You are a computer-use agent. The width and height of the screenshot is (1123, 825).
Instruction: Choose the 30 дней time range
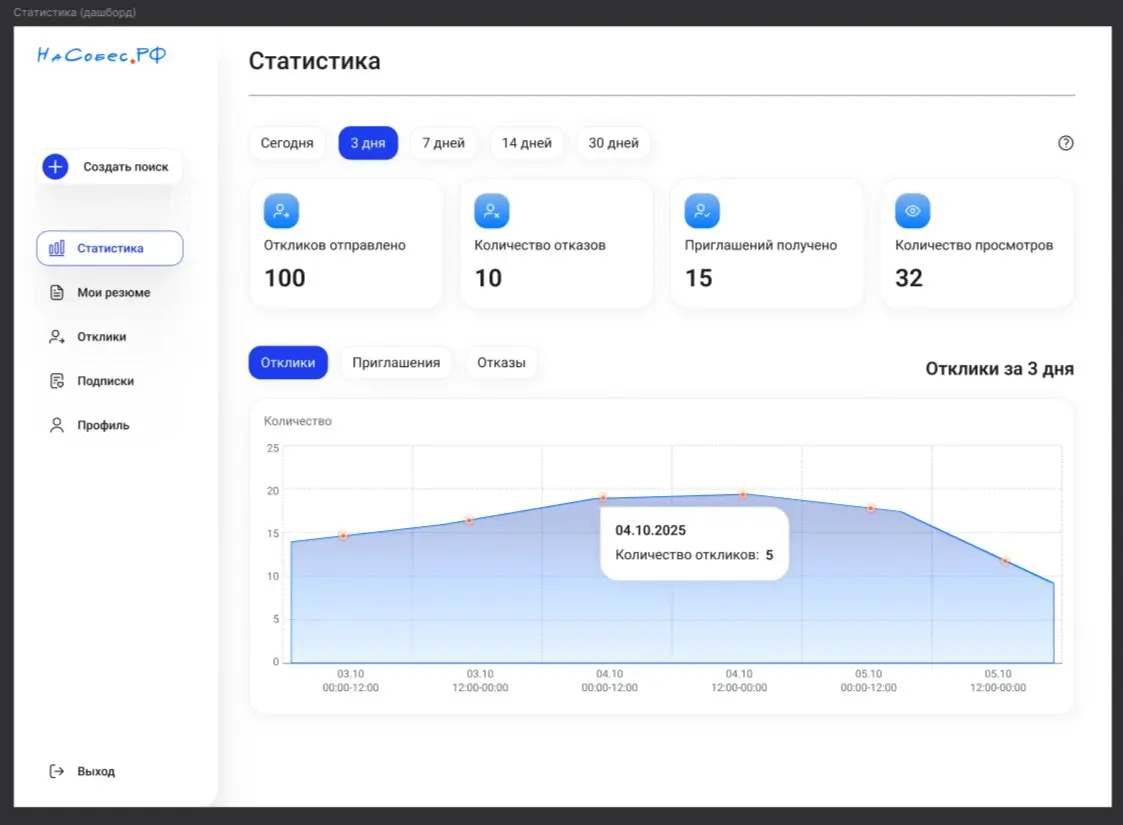click(x=613, y=143)
